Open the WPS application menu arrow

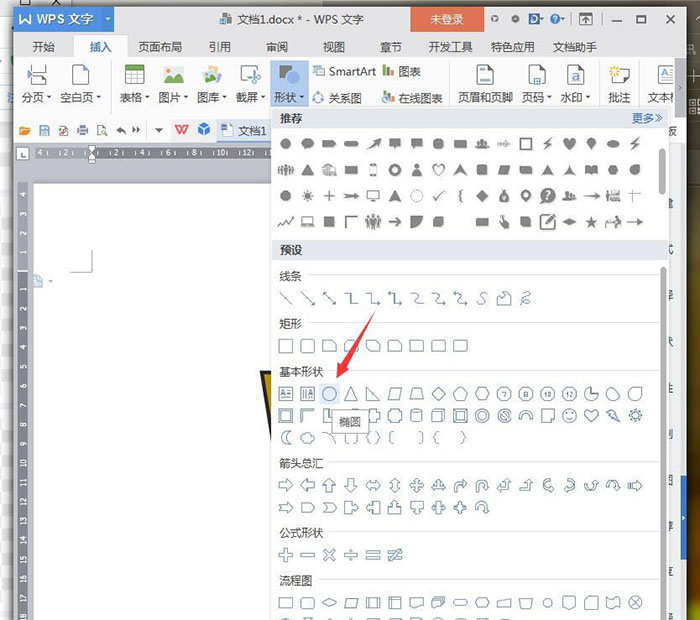[108, 19]
